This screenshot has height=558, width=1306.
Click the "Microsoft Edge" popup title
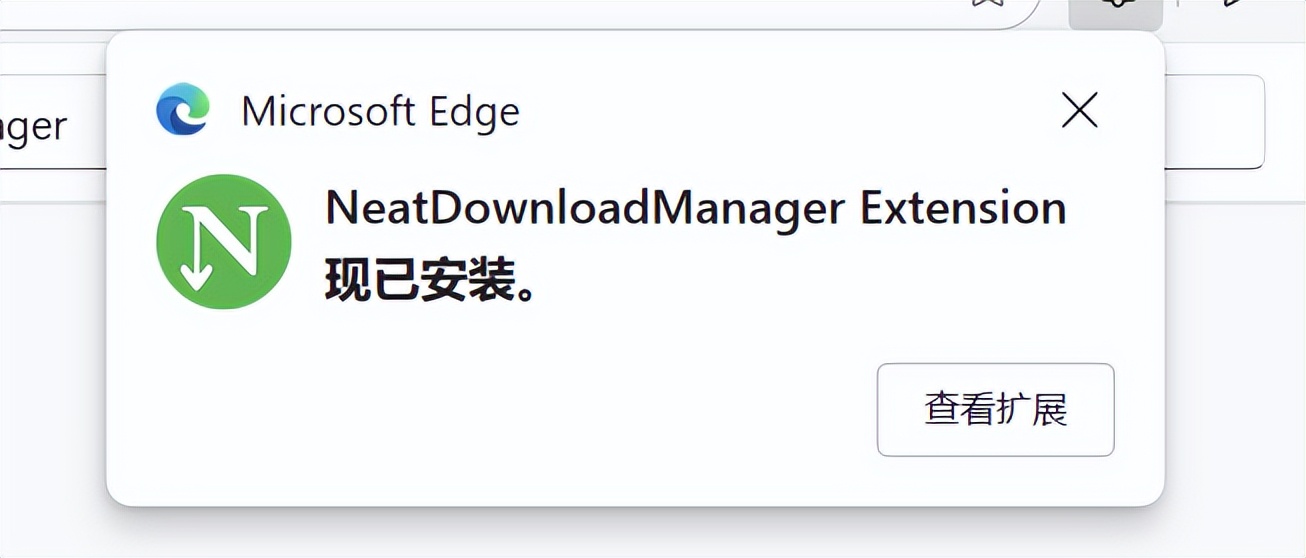click(x=380, y=111)
